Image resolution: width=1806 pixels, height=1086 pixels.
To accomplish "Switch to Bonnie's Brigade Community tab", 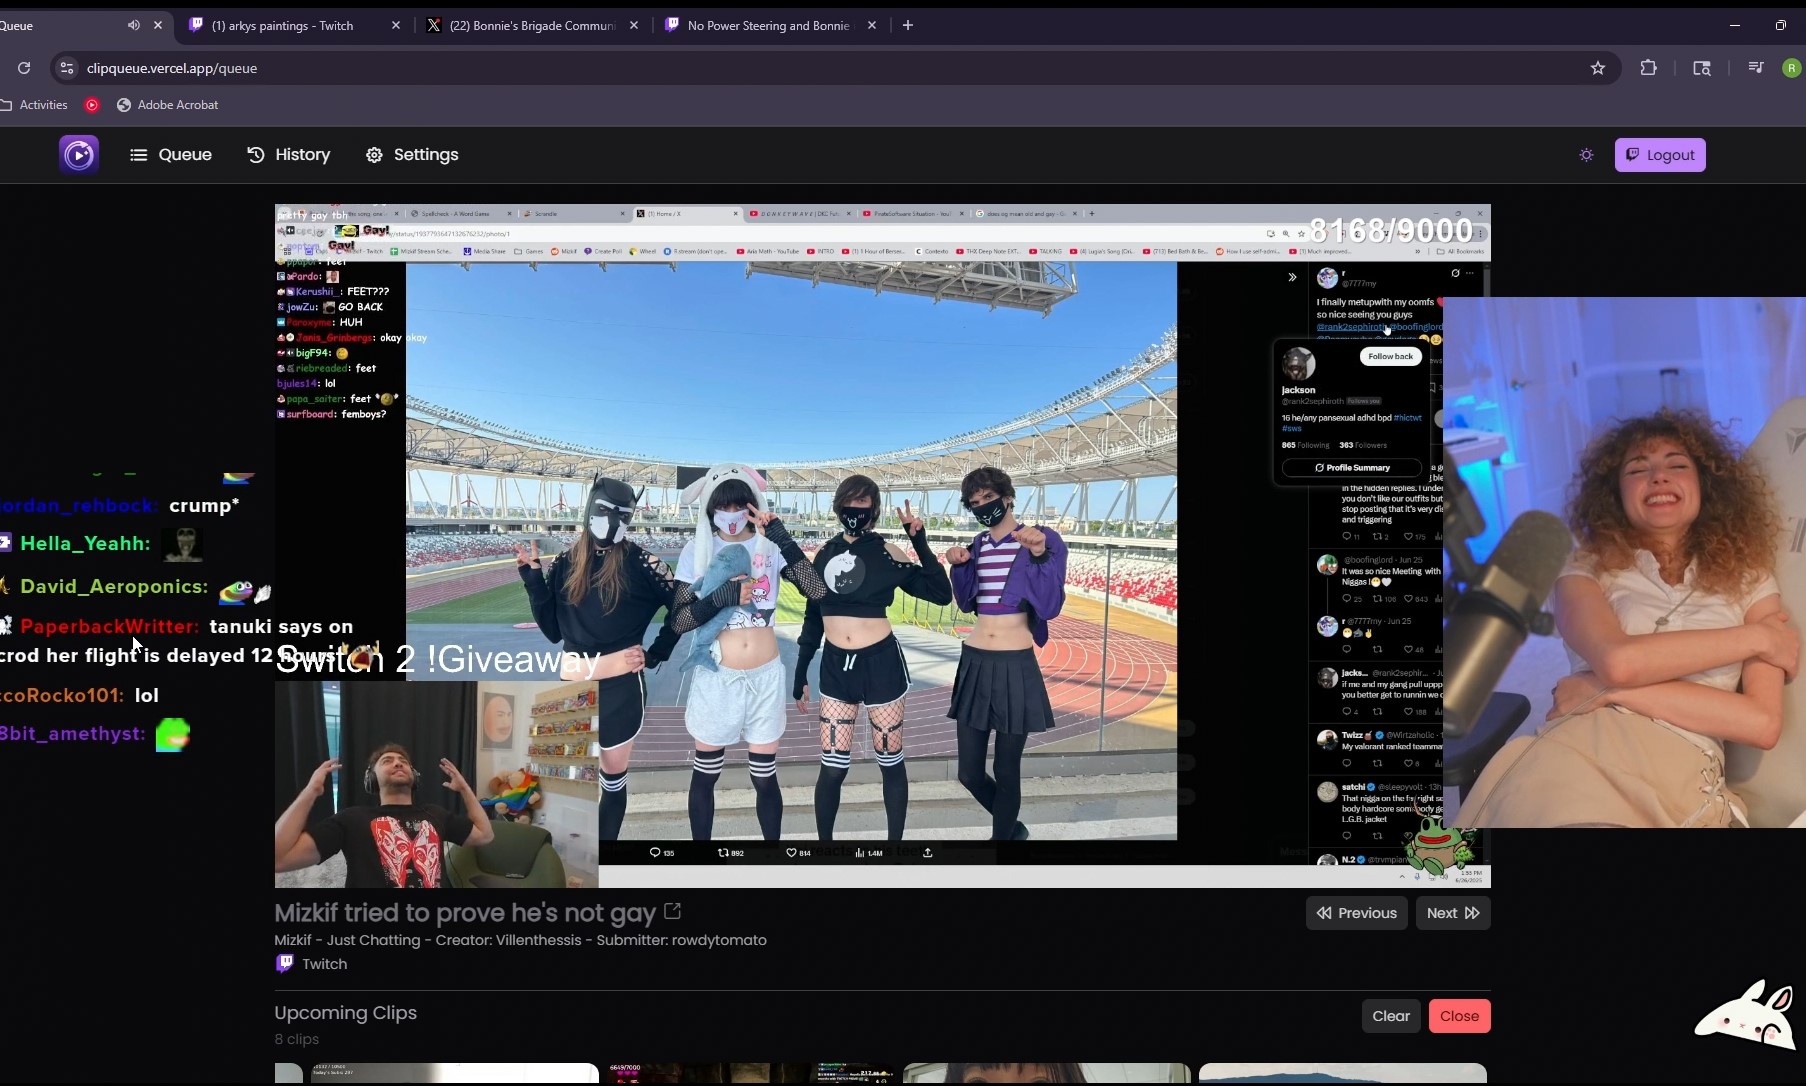I will click(532, 26).
